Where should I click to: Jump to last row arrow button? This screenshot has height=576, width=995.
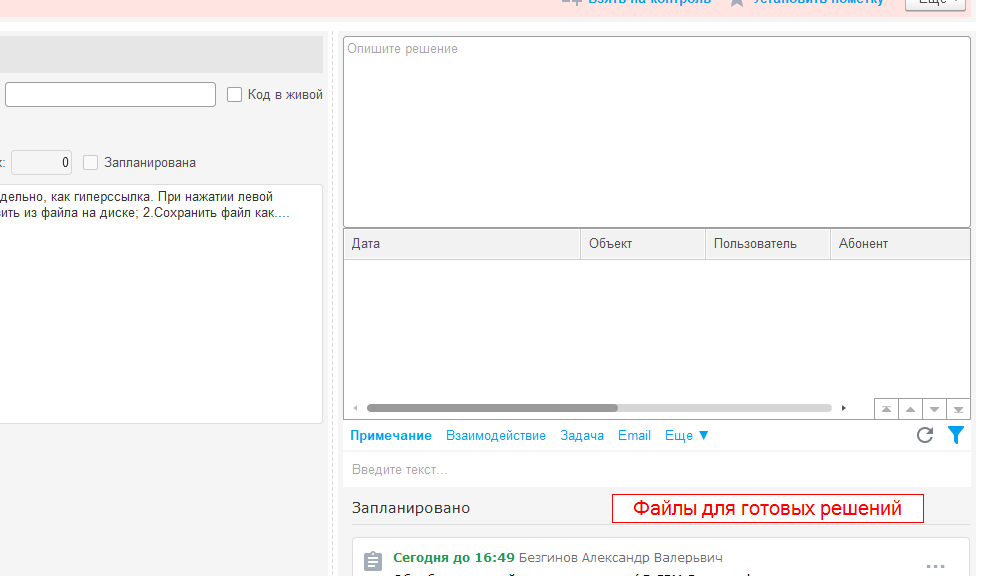[958, 409]
